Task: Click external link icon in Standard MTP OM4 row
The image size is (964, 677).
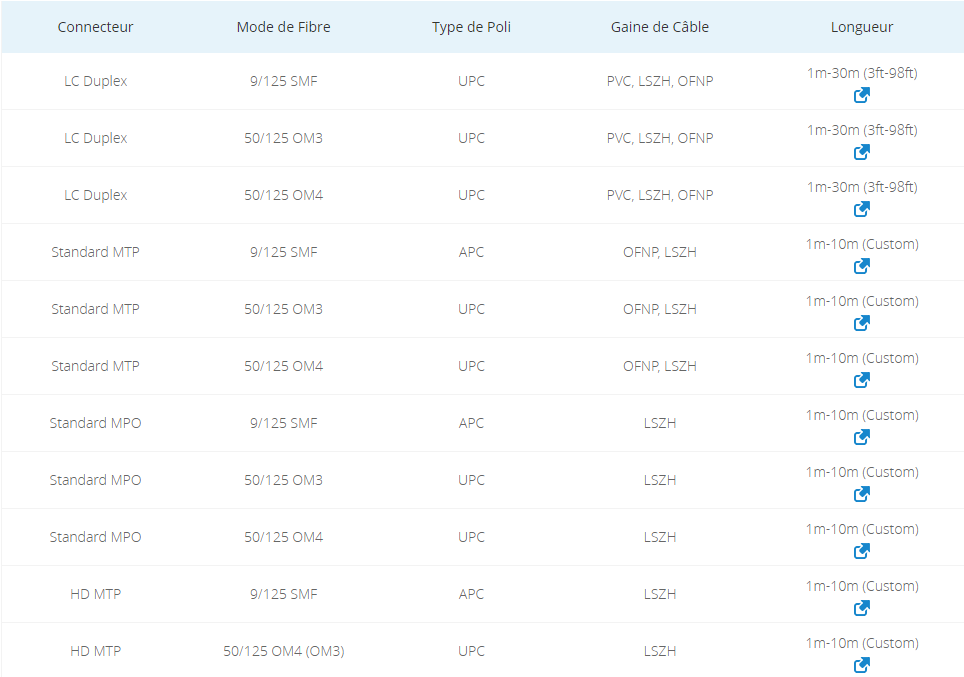Action: (861, 380)
